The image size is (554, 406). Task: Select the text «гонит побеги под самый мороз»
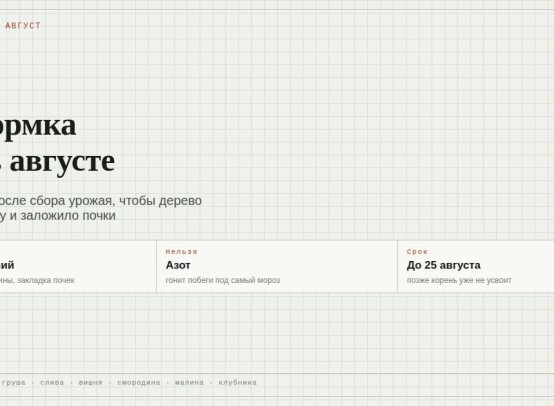click(223, 280)
